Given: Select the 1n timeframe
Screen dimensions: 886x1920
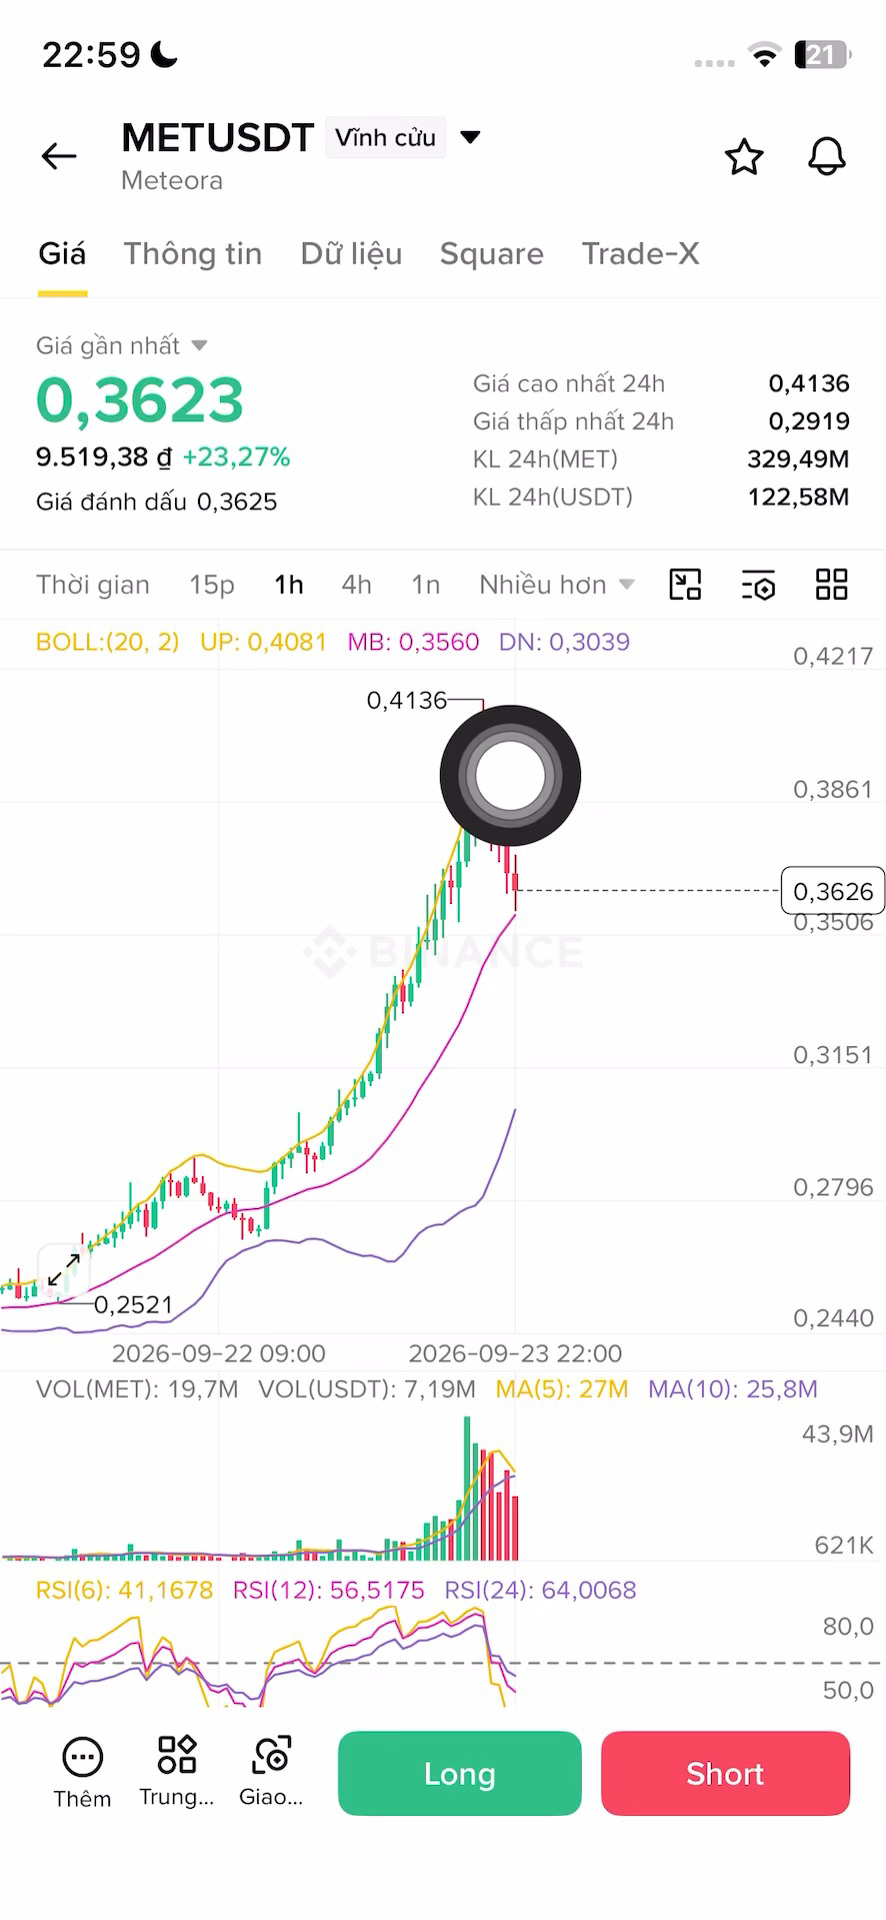Looking at the screenshot, I should 426,584.
